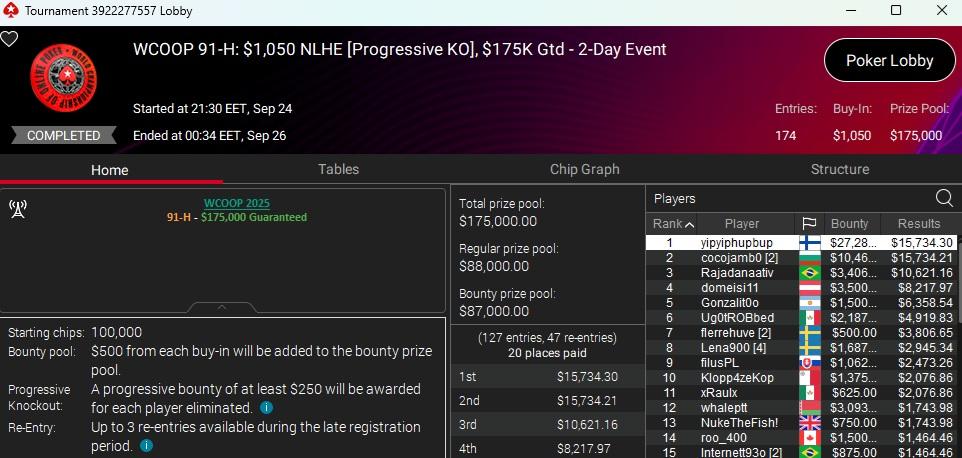This screenshot has width=962, height=458.
Task: Open the WCOOP 2025 link
Action: (237, 203)
